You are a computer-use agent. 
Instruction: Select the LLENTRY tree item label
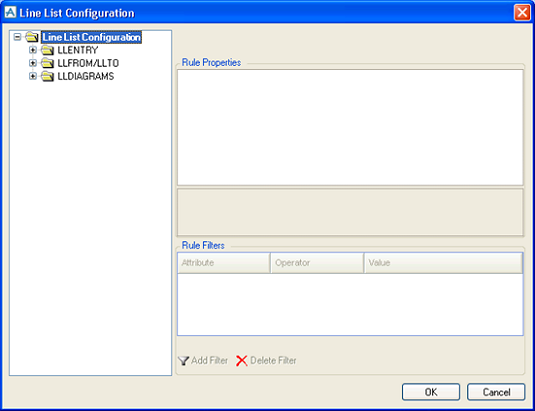pyautogui.click(x=78, y=50)
